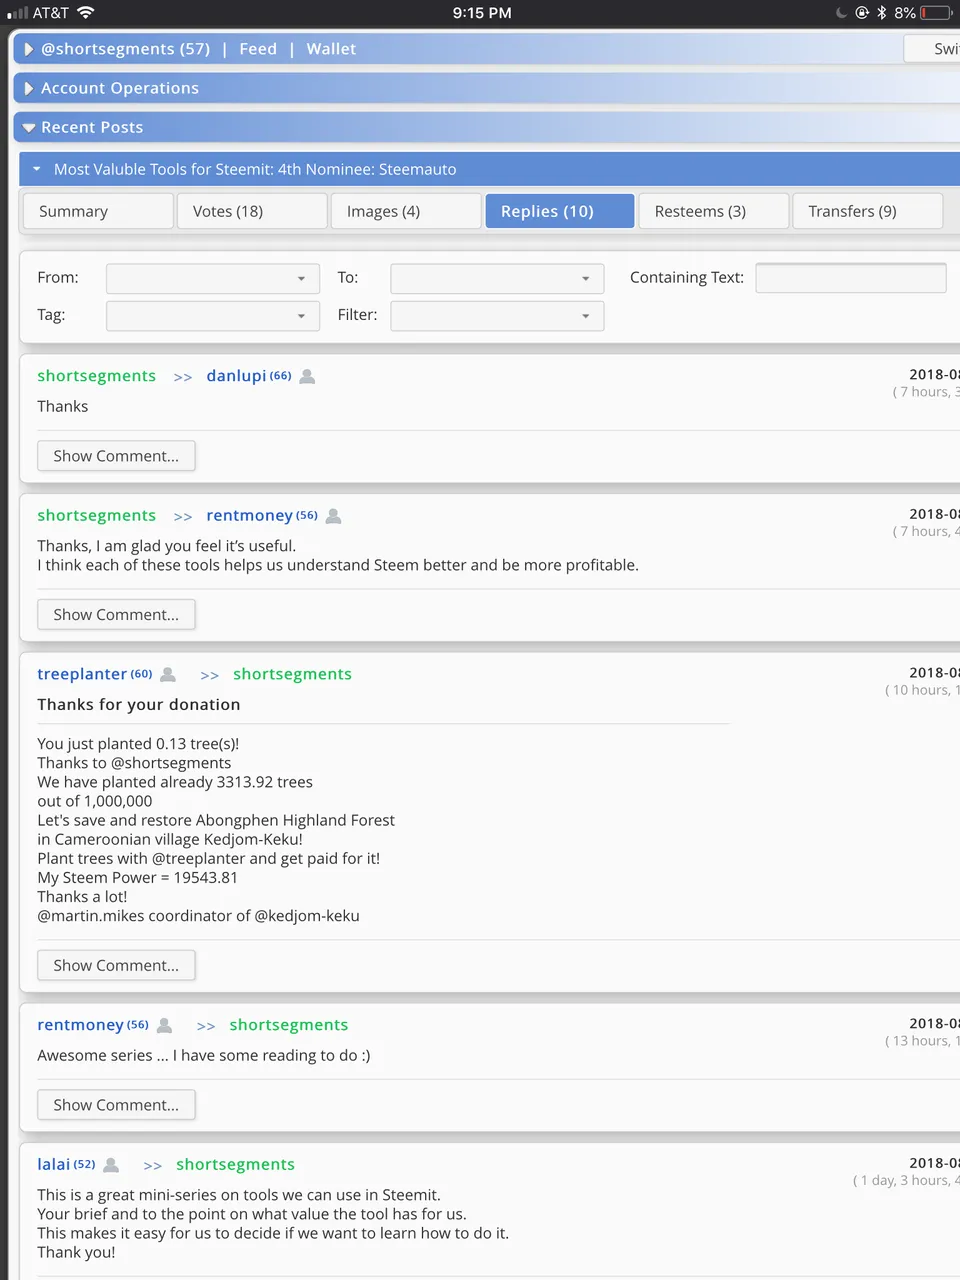This screenshot has width=960, height=1280.
Task: Show Comment under danlupi reply
Action: point(116,456)
